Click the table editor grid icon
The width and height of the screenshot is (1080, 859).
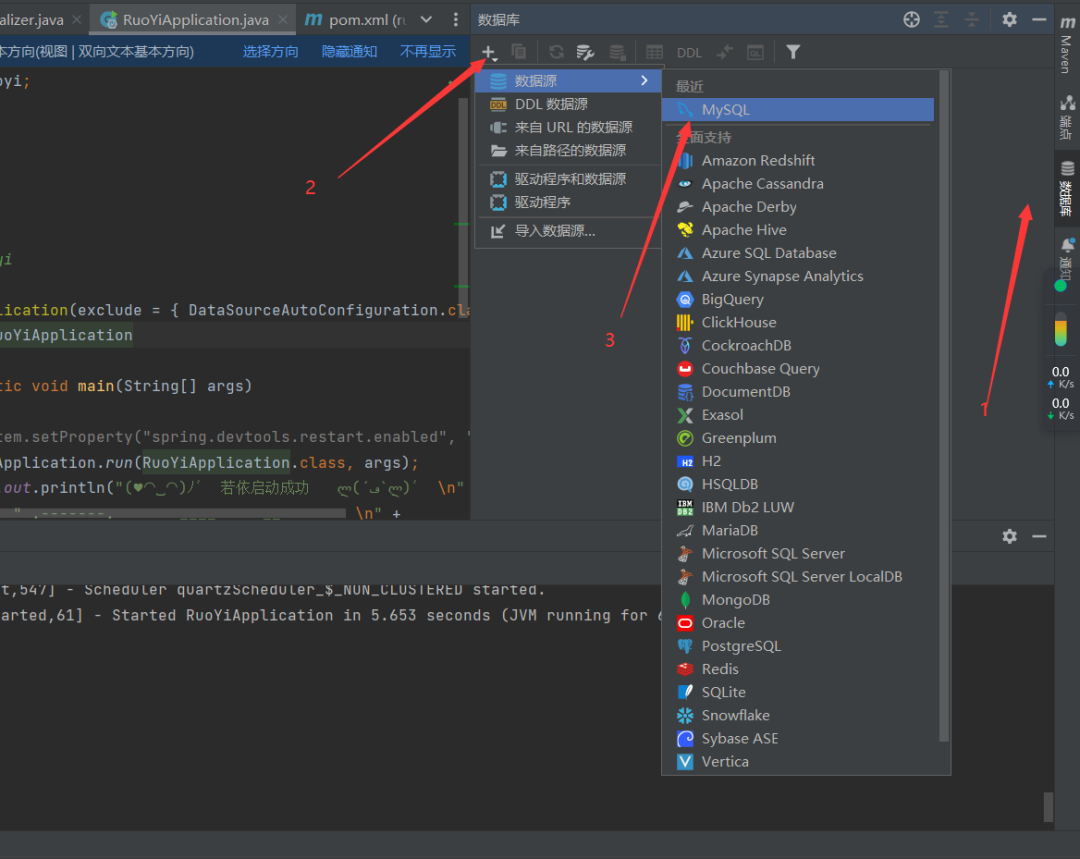tap(654, 52)
